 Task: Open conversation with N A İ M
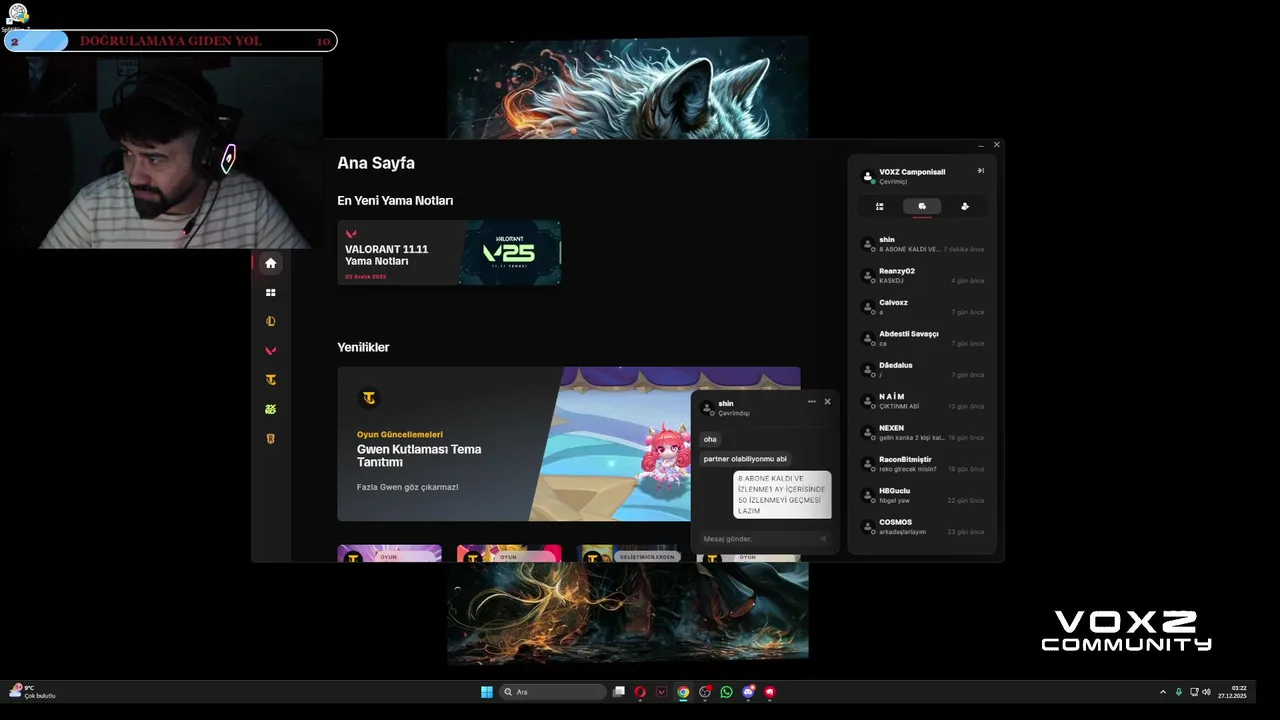(x=922, y=401)
